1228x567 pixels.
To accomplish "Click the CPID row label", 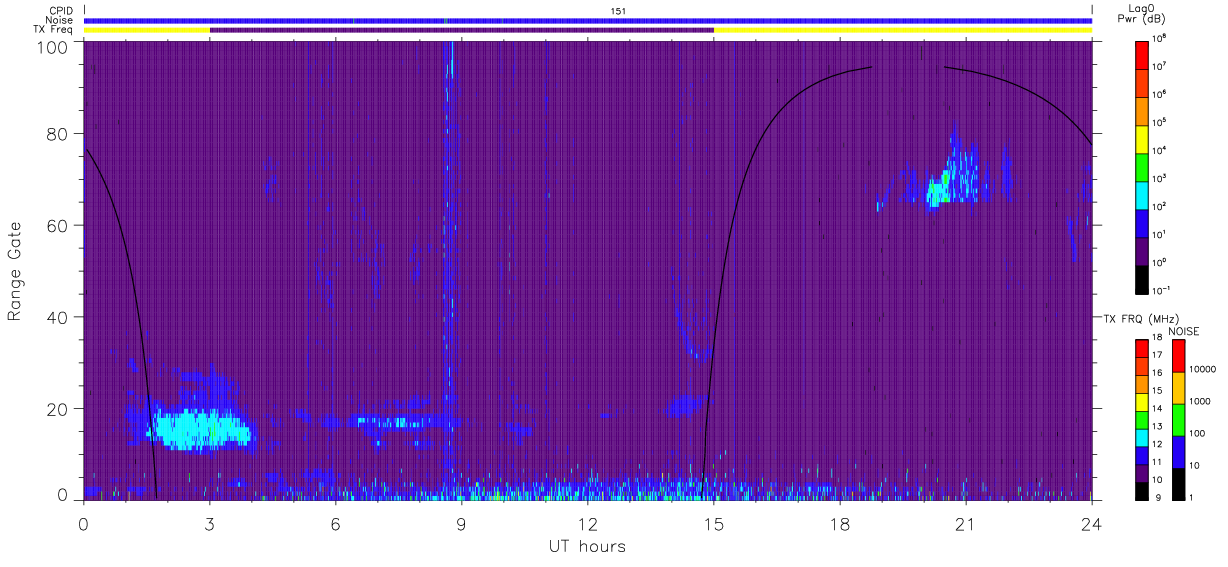I will pos(62,11).
